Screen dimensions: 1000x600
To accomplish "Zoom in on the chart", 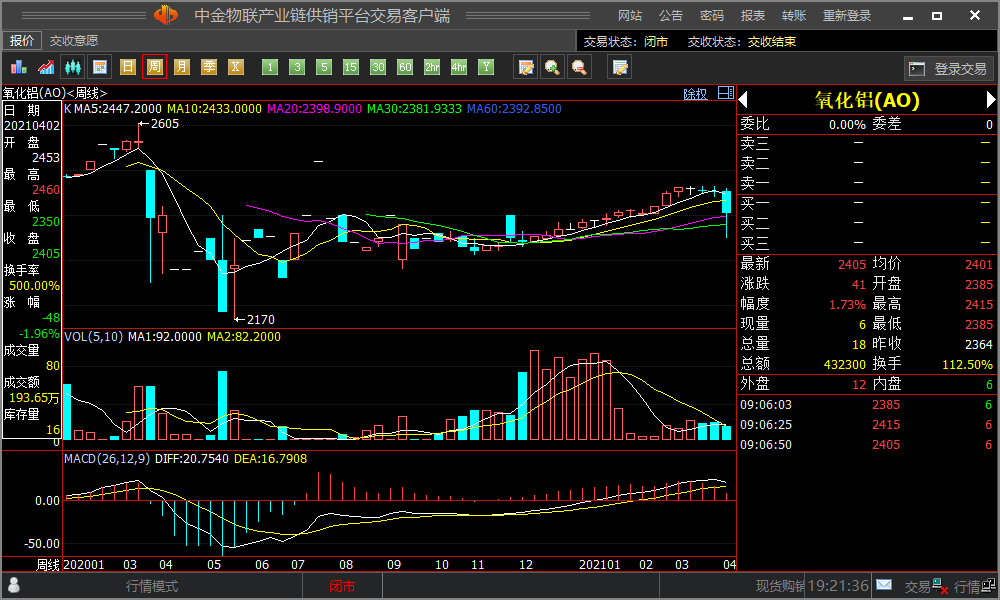I will click(552, 67).
